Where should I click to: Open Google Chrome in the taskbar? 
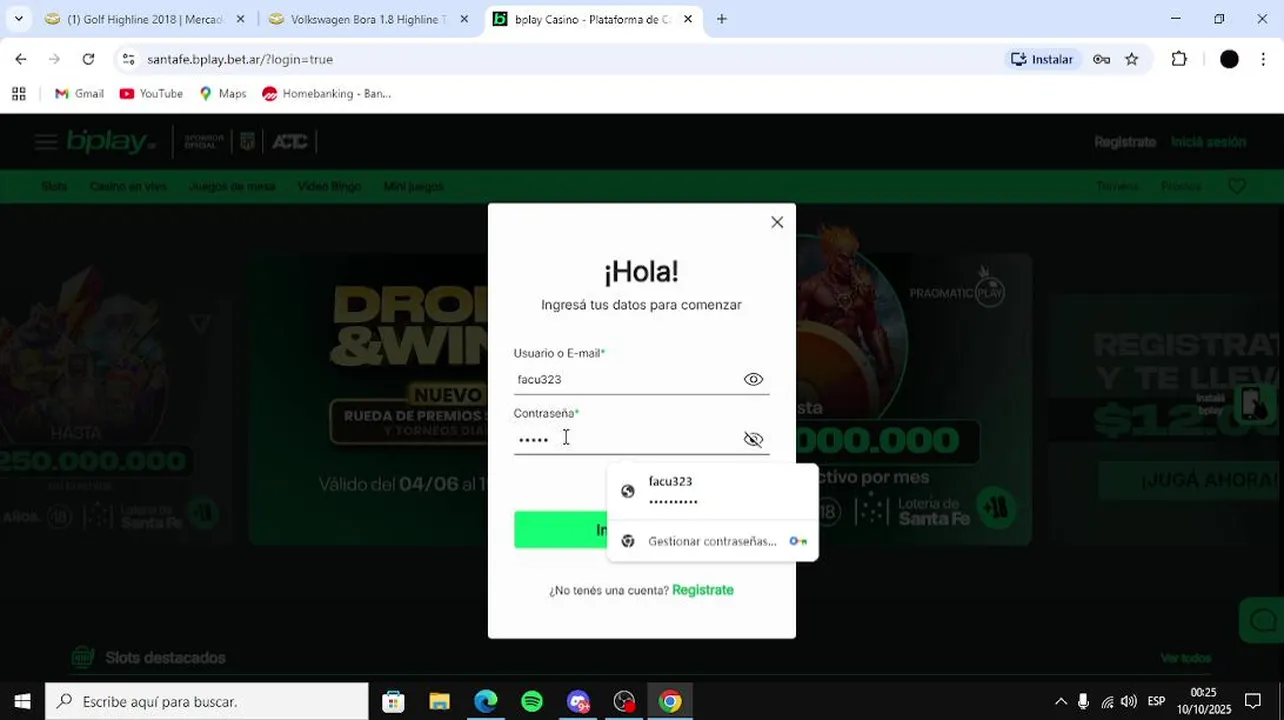(x=670, y=702)
